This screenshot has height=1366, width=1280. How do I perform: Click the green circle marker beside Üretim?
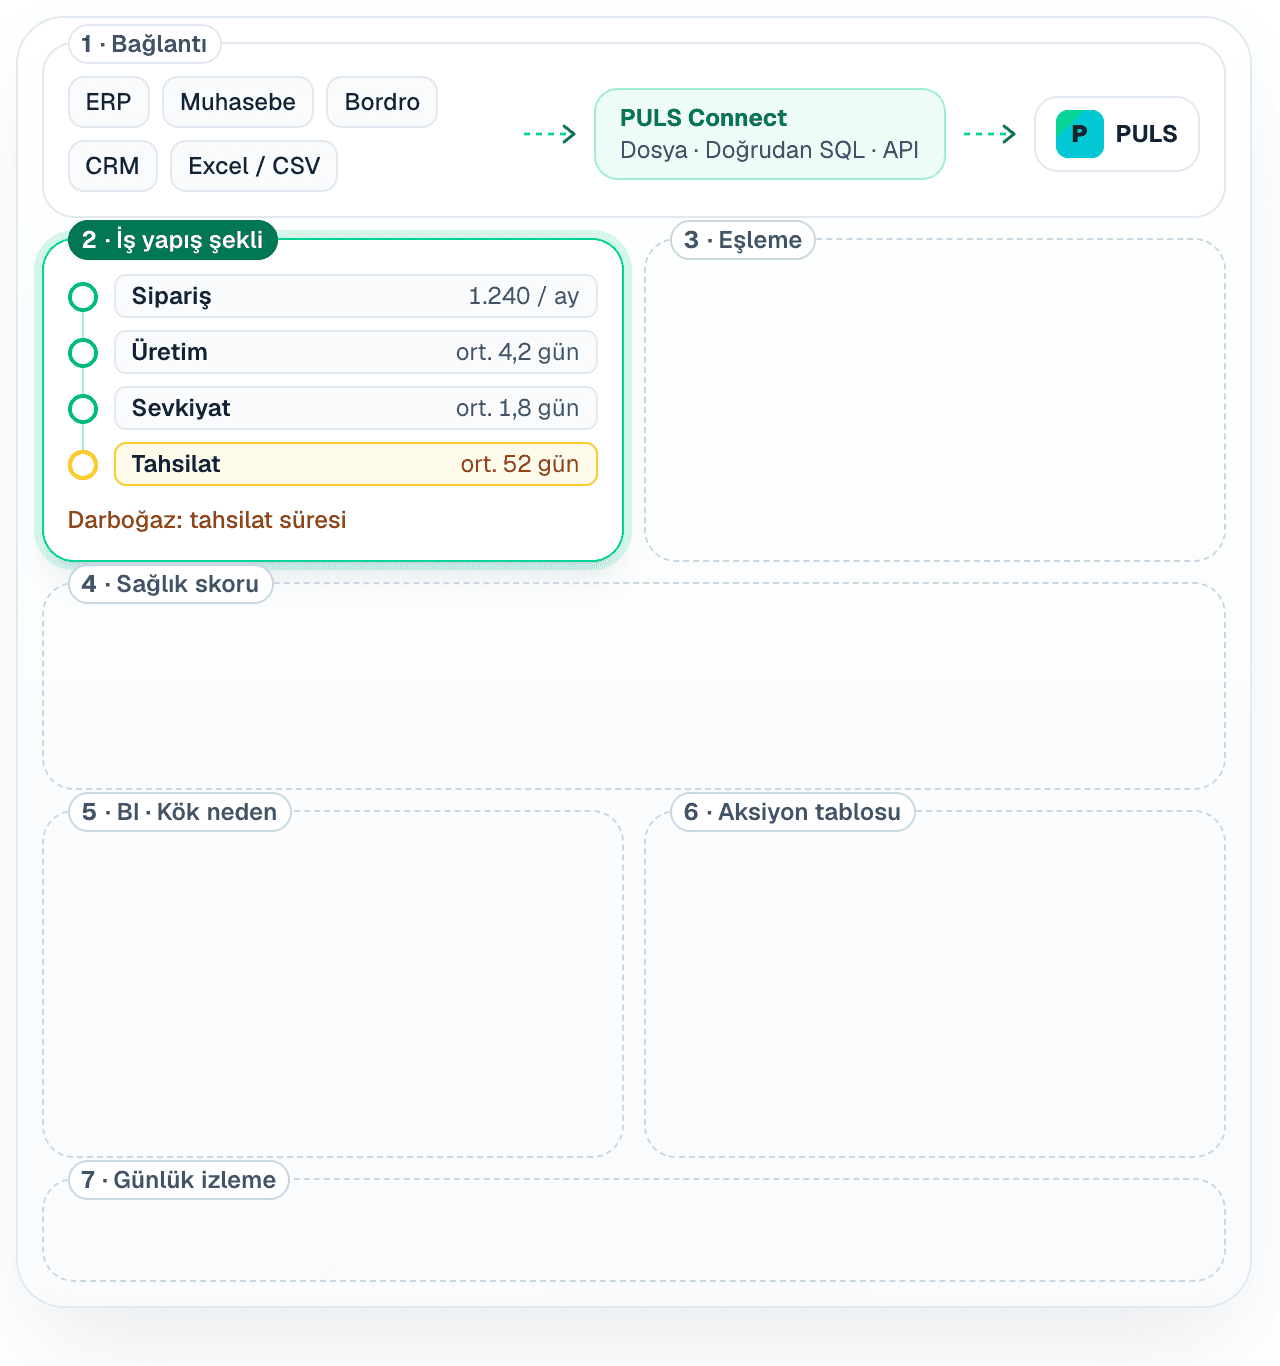[83, 353]
